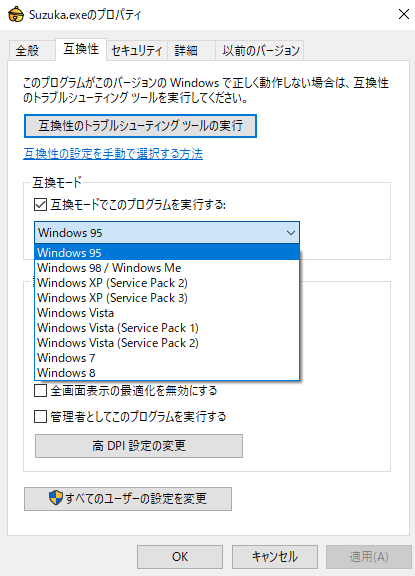415x576 pixels.
Task: Check 管理者としてこのプログラムを実行する
Action: 40,417
